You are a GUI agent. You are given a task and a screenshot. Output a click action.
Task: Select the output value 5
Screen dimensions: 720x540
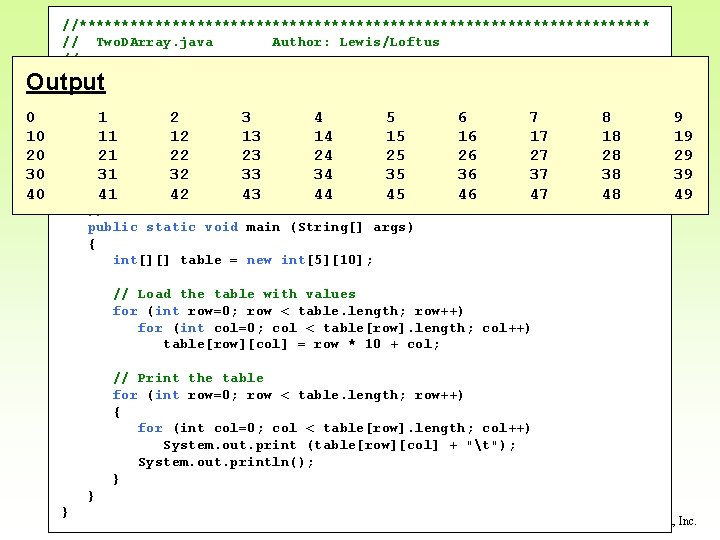[x=391, y=117]
